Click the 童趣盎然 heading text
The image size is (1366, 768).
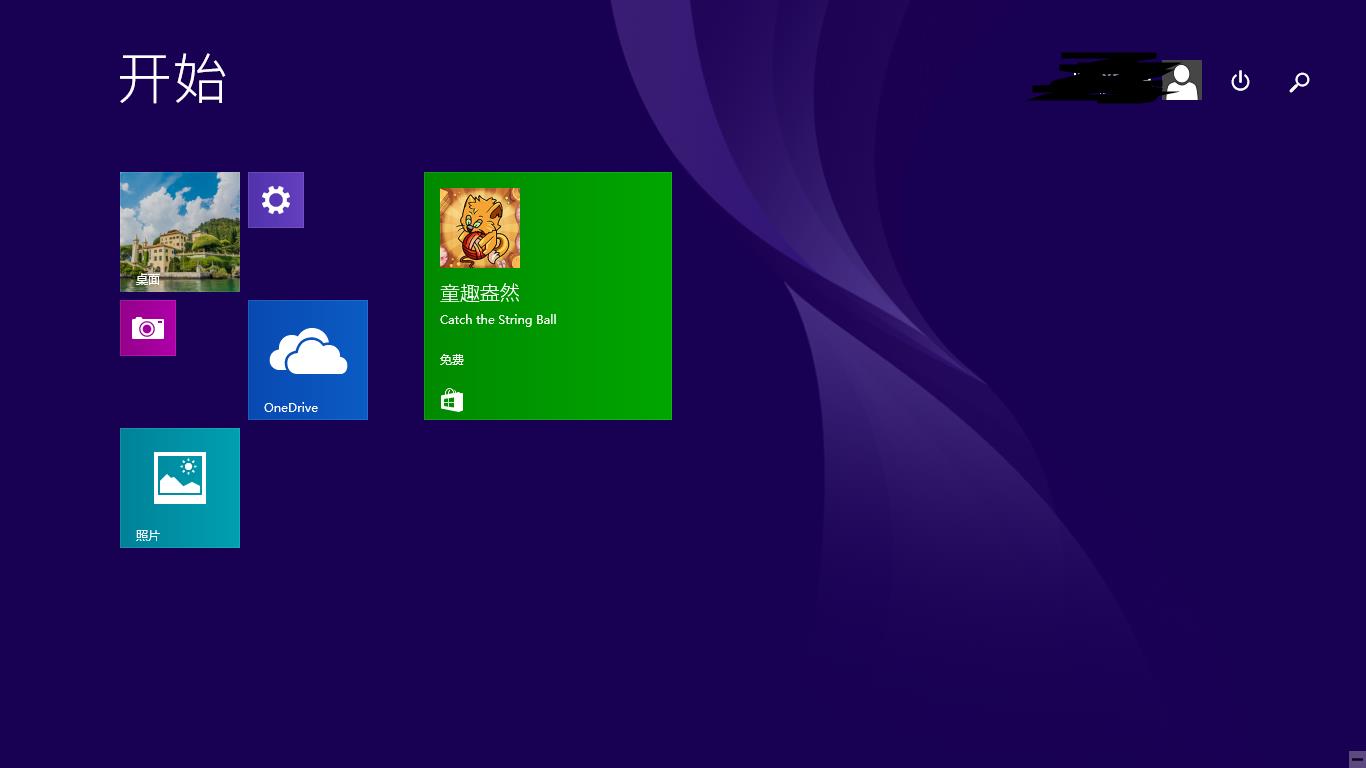coord(480,293)
